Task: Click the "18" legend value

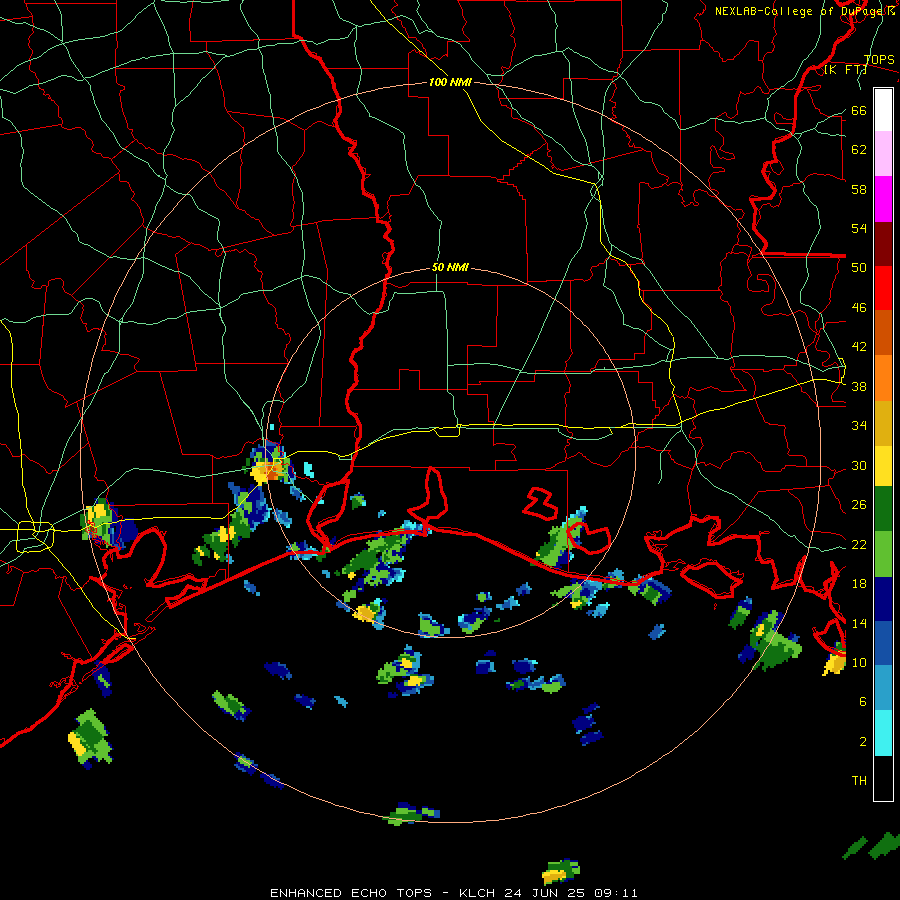Action: (x=859, y=584)
